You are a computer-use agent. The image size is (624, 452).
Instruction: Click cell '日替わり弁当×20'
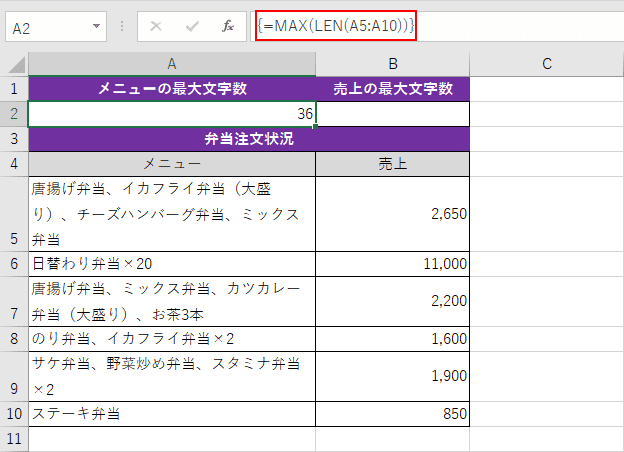(x=172, y=264)
